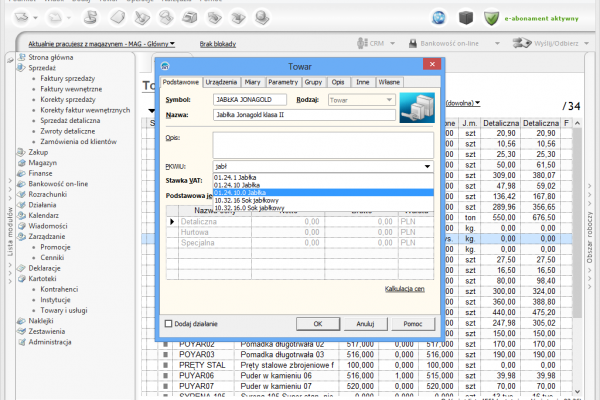This screenshot has width=600, height=400.
Task: Click the Kalkulacja cen link
Action: tap(405, 288)
